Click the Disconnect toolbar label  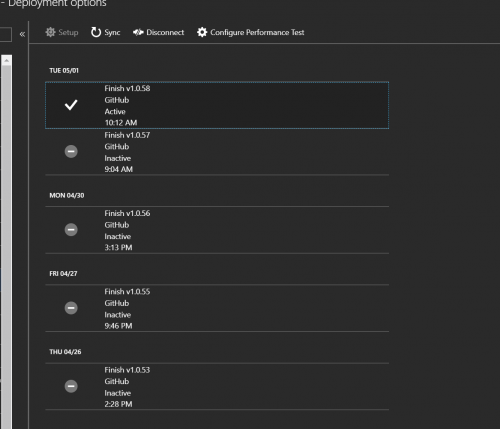(x=165, y=32)
